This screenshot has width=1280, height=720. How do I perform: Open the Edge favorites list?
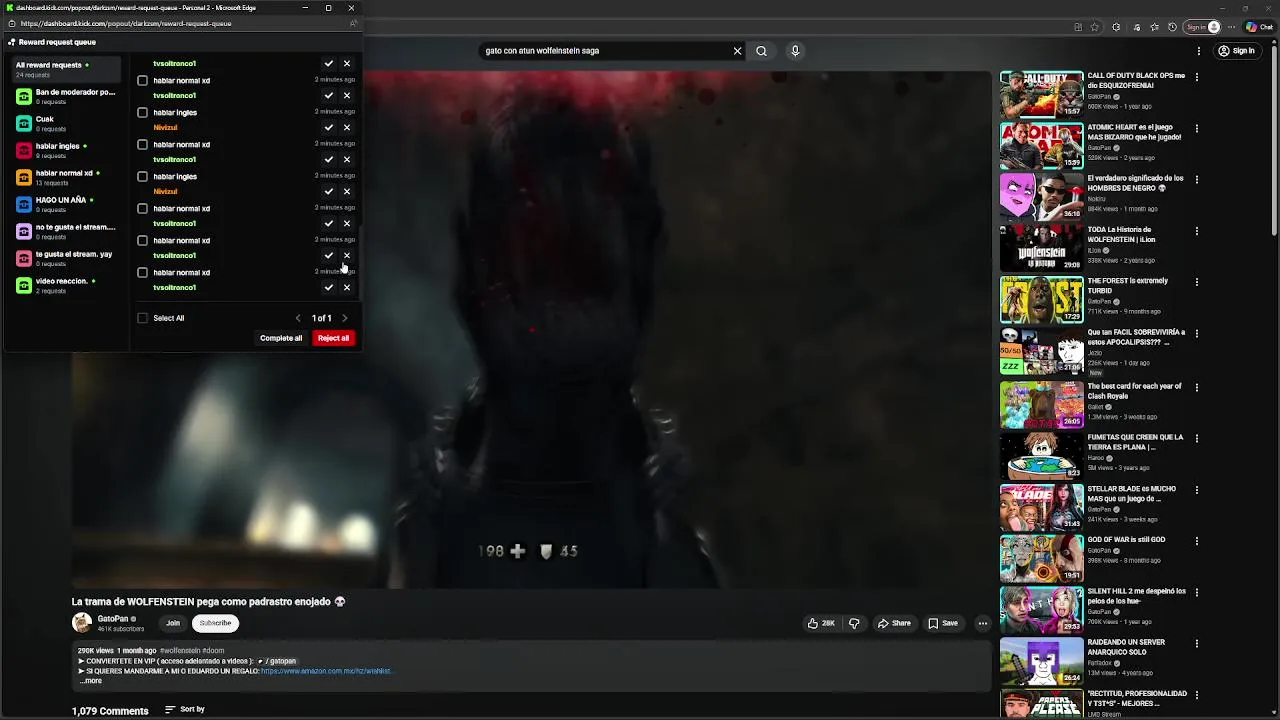pyautogui.click(x=1154, y=27)
